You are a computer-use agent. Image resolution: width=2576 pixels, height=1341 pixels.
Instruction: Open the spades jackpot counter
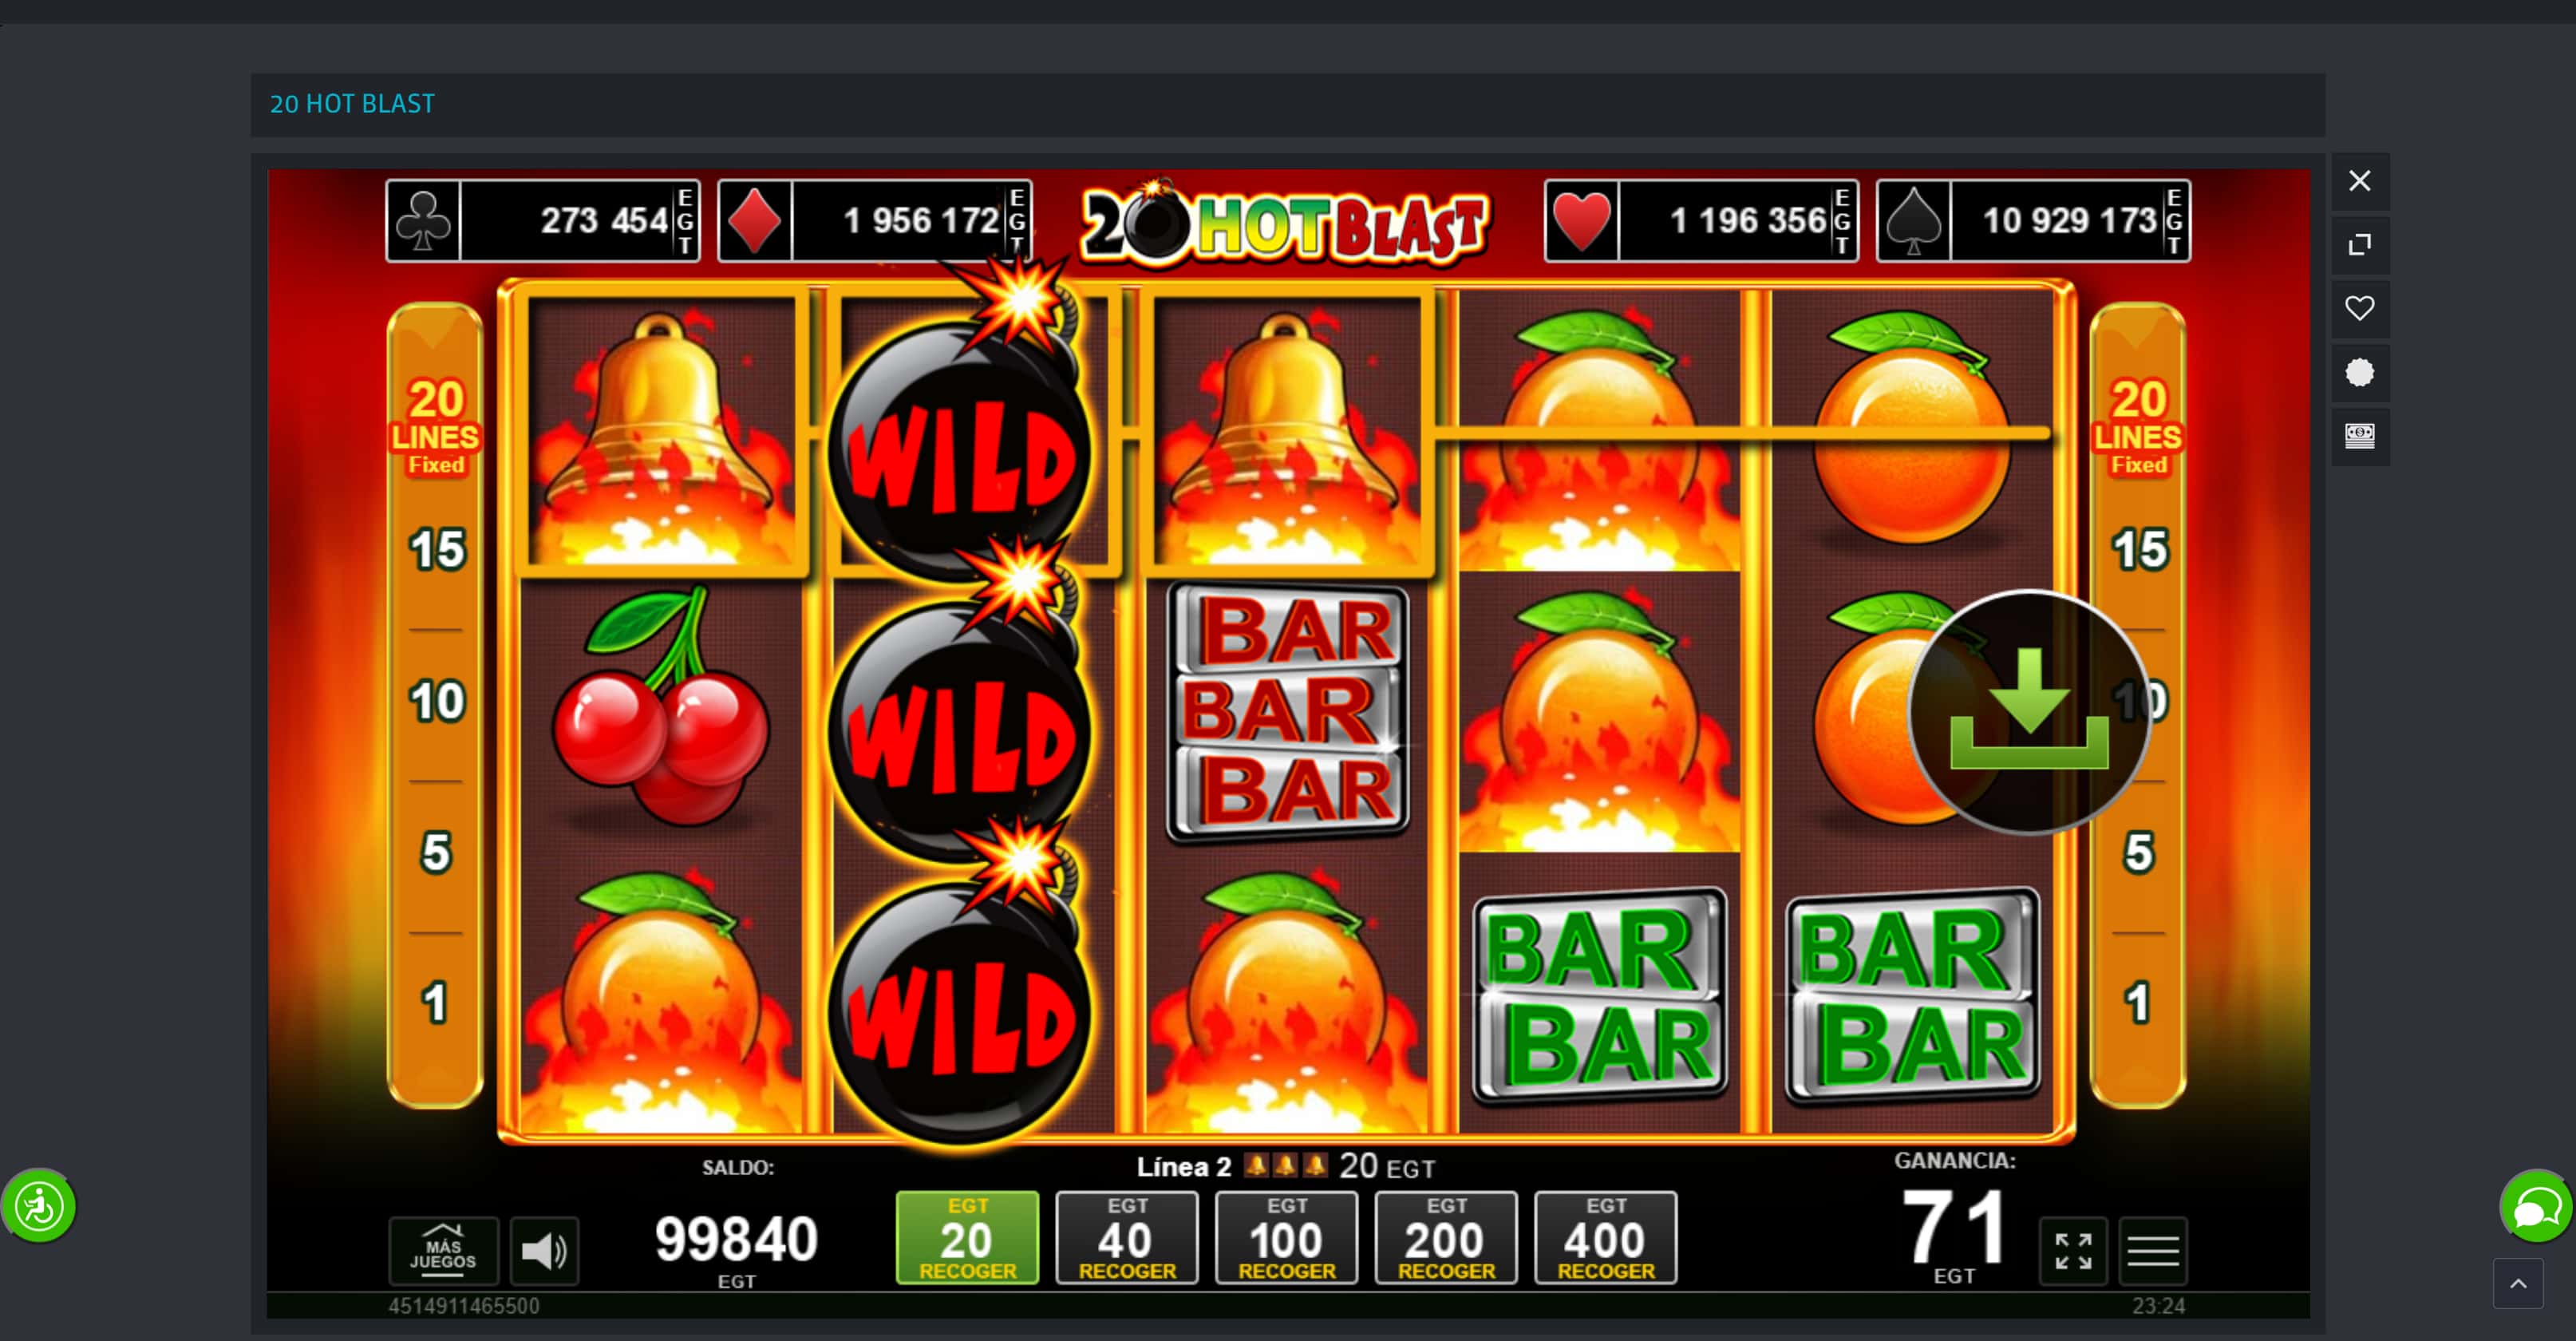(2033, 221)
